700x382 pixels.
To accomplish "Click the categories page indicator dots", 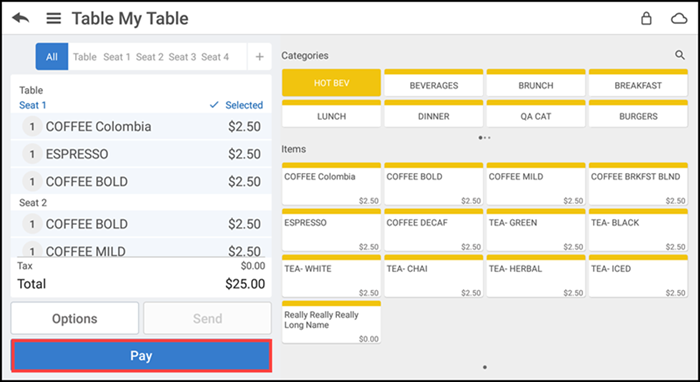I will 484,138.
